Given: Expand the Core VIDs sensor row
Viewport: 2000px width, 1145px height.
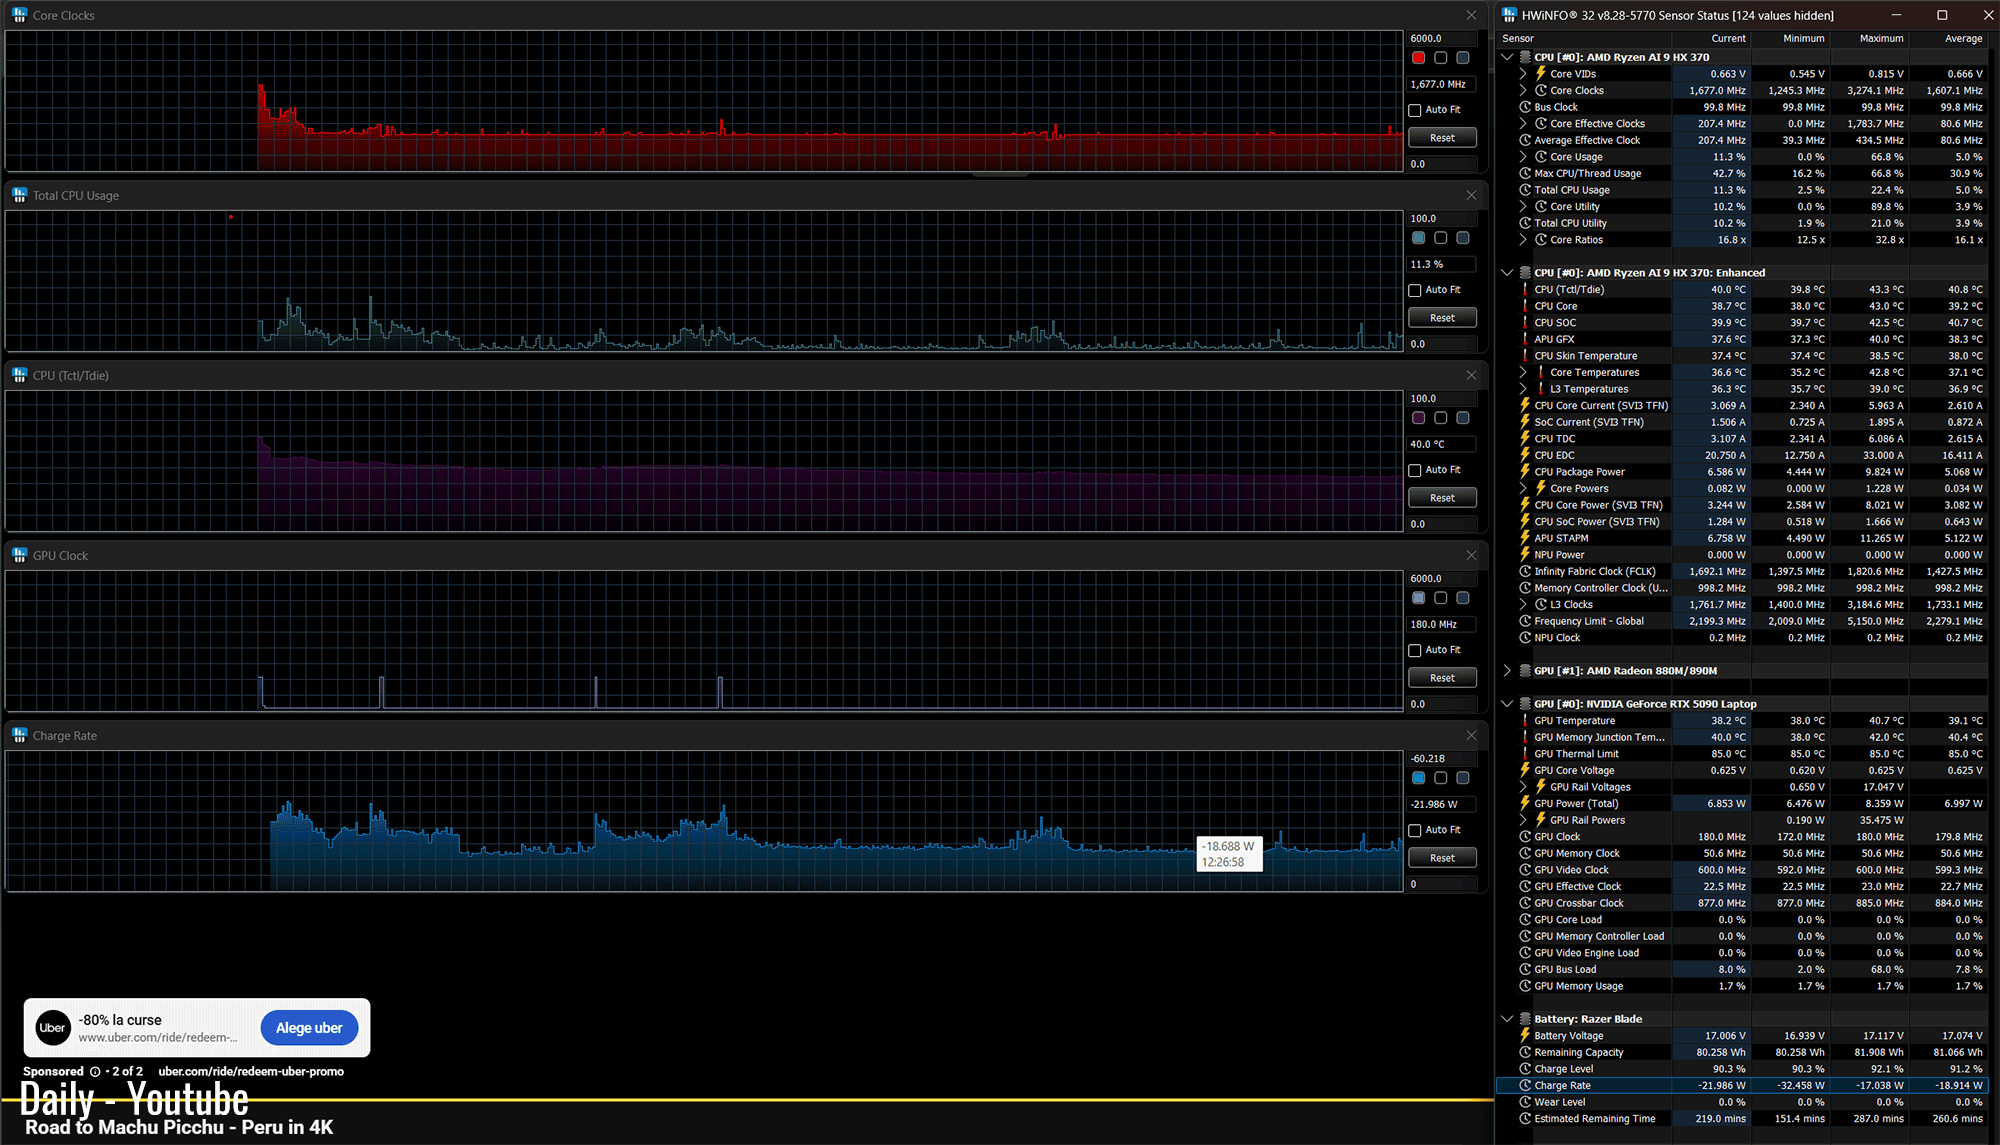Looking at the screenshot, I should (x=1523, y=74).
